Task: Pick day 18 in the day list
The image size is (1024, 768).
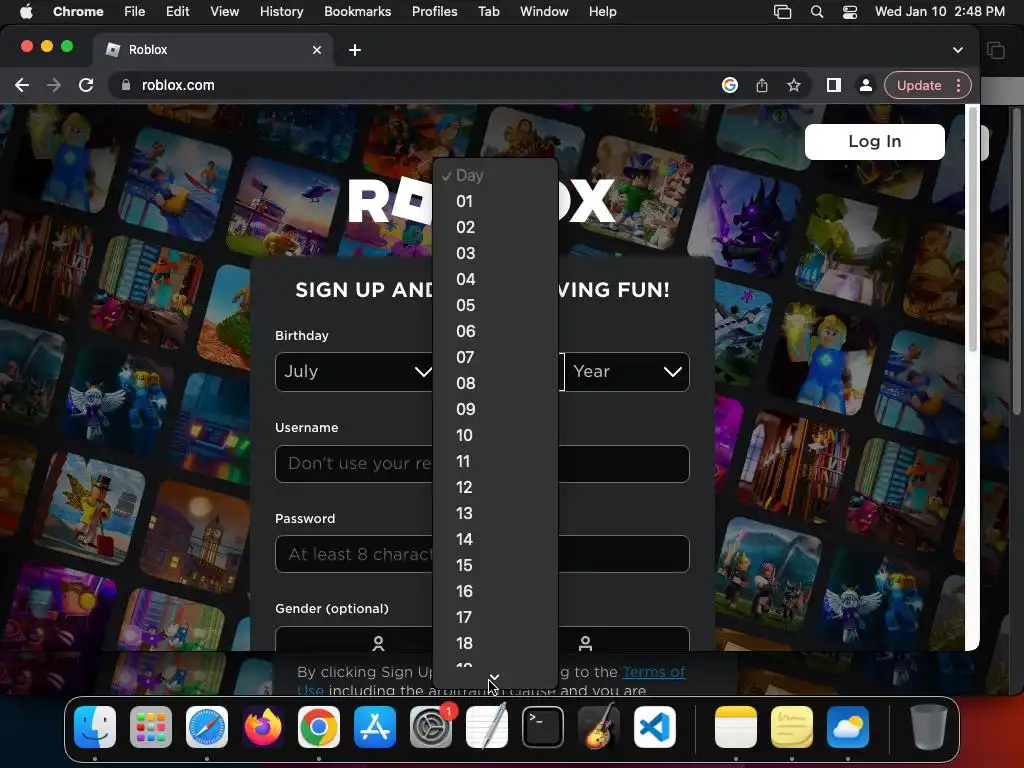Action: 495,643
